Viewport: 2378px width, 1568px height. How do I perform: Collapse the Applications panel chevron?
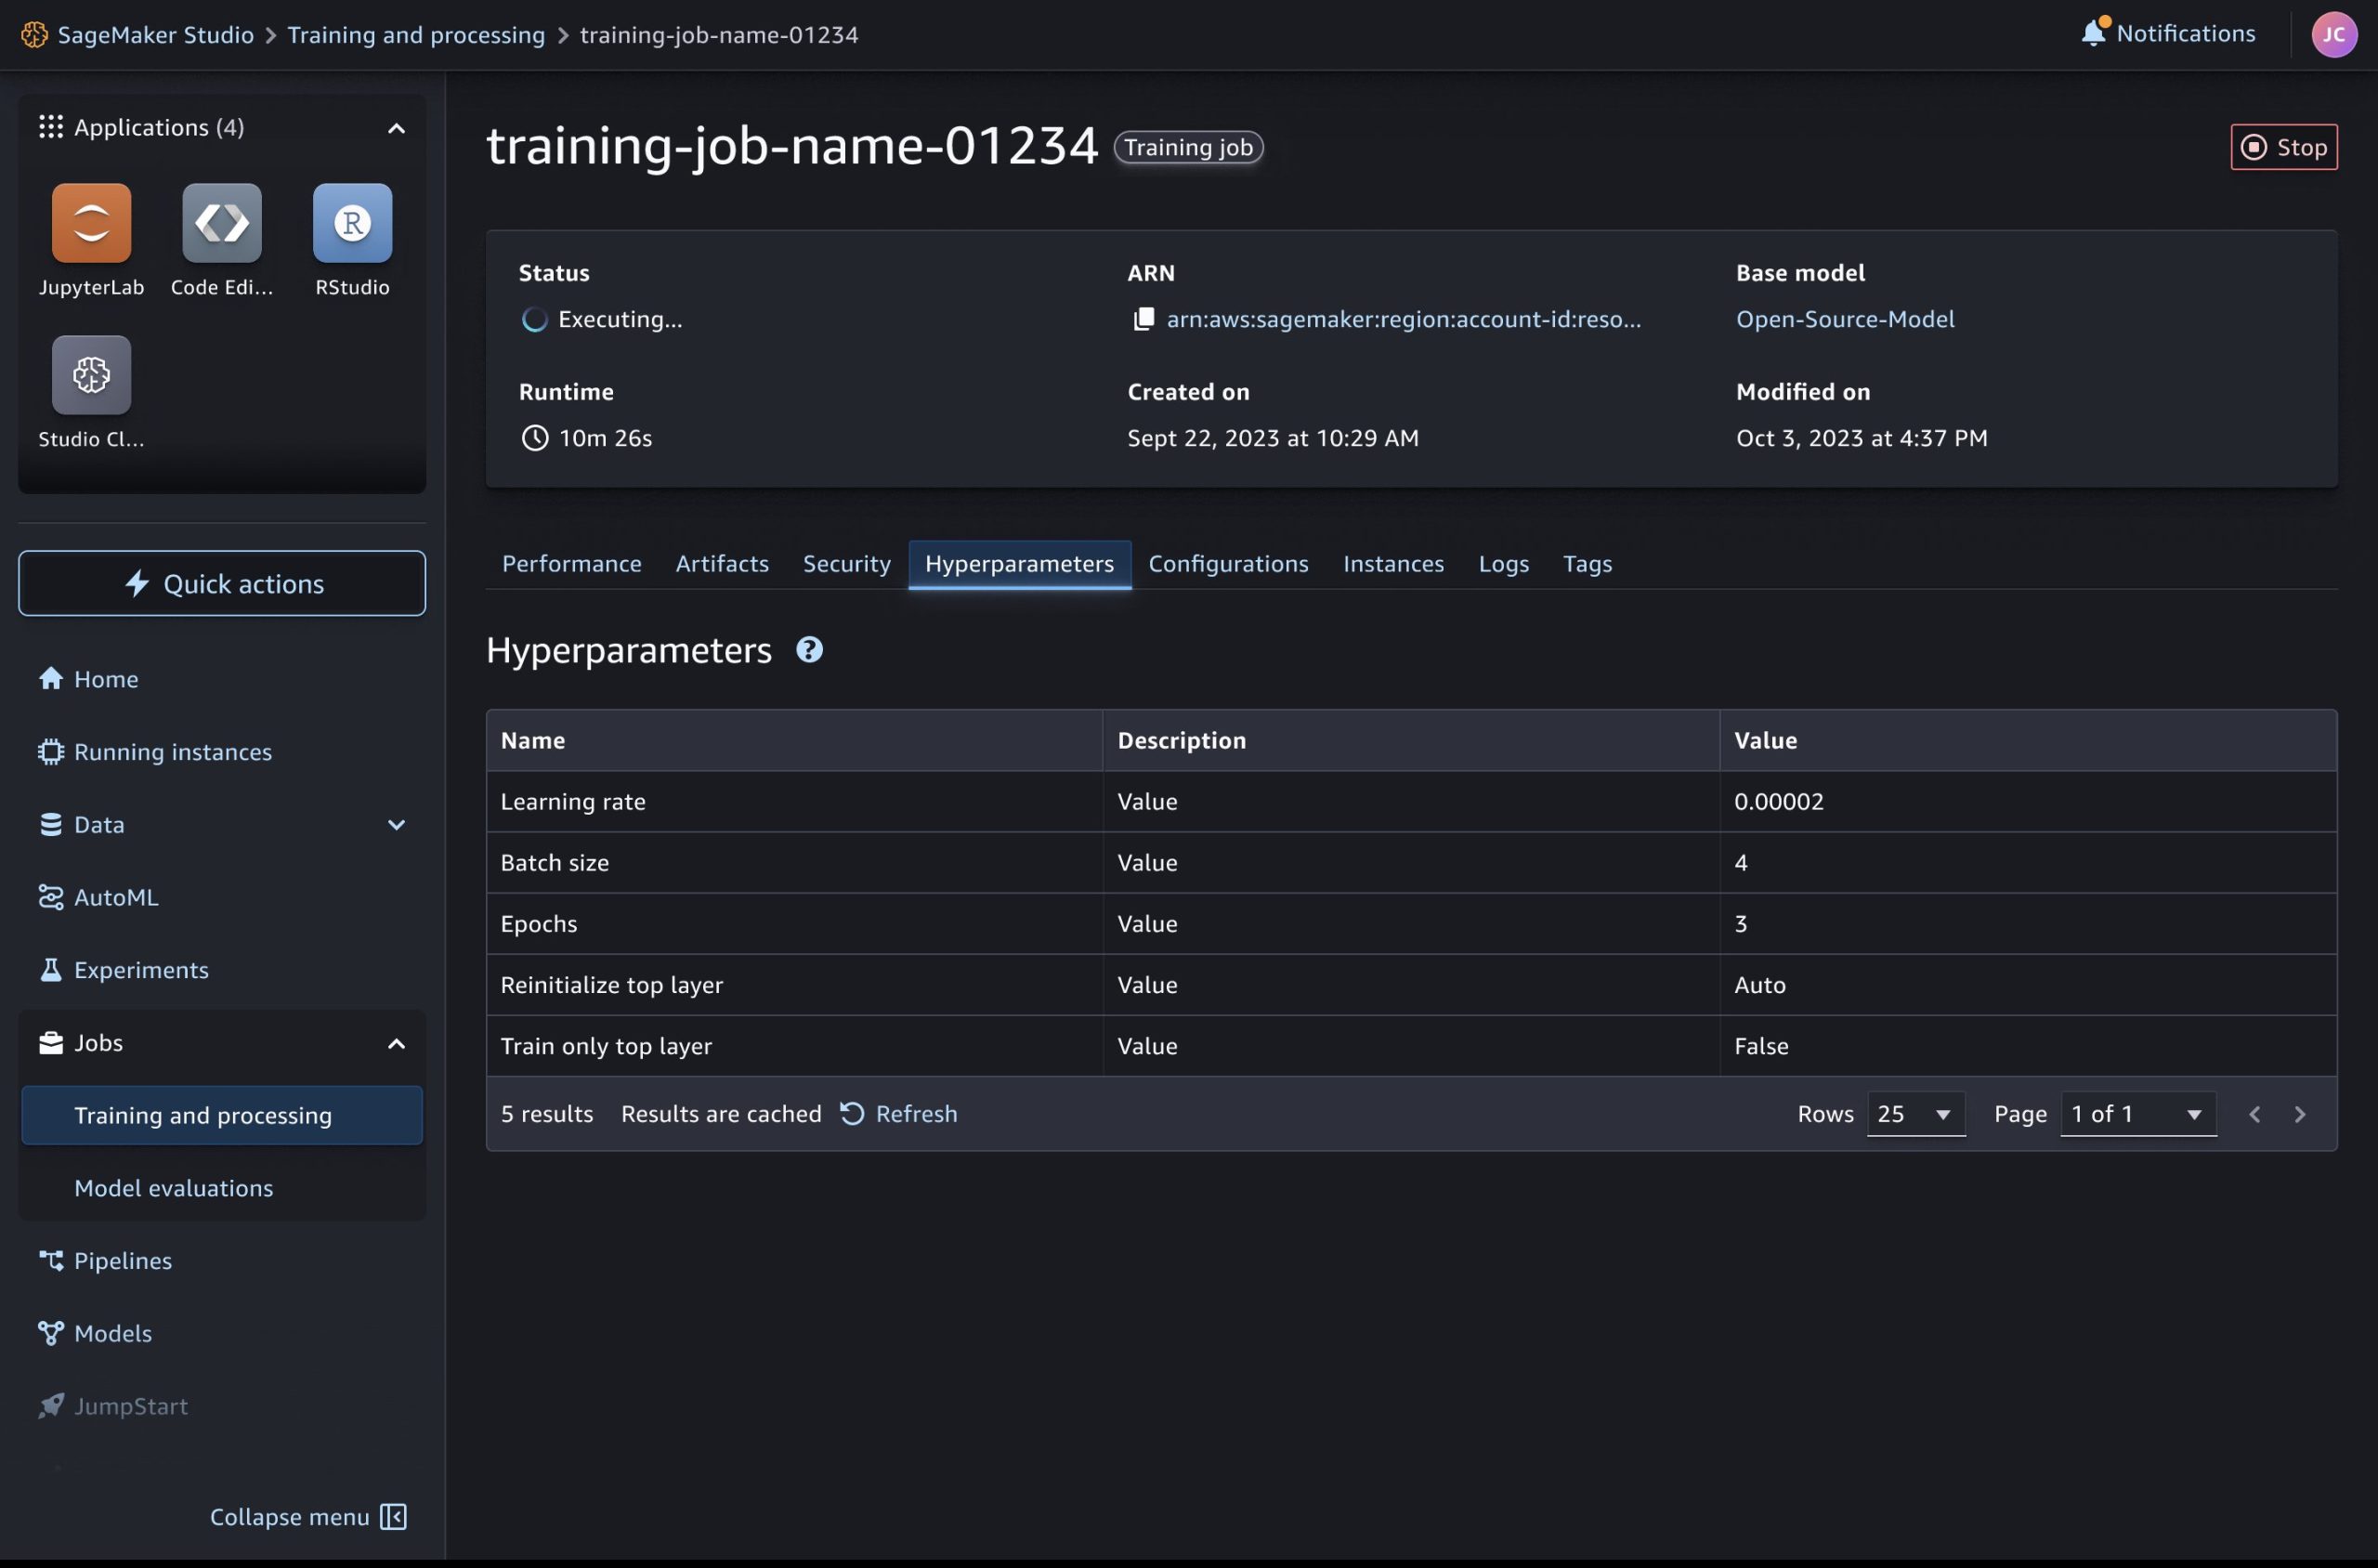396,128
